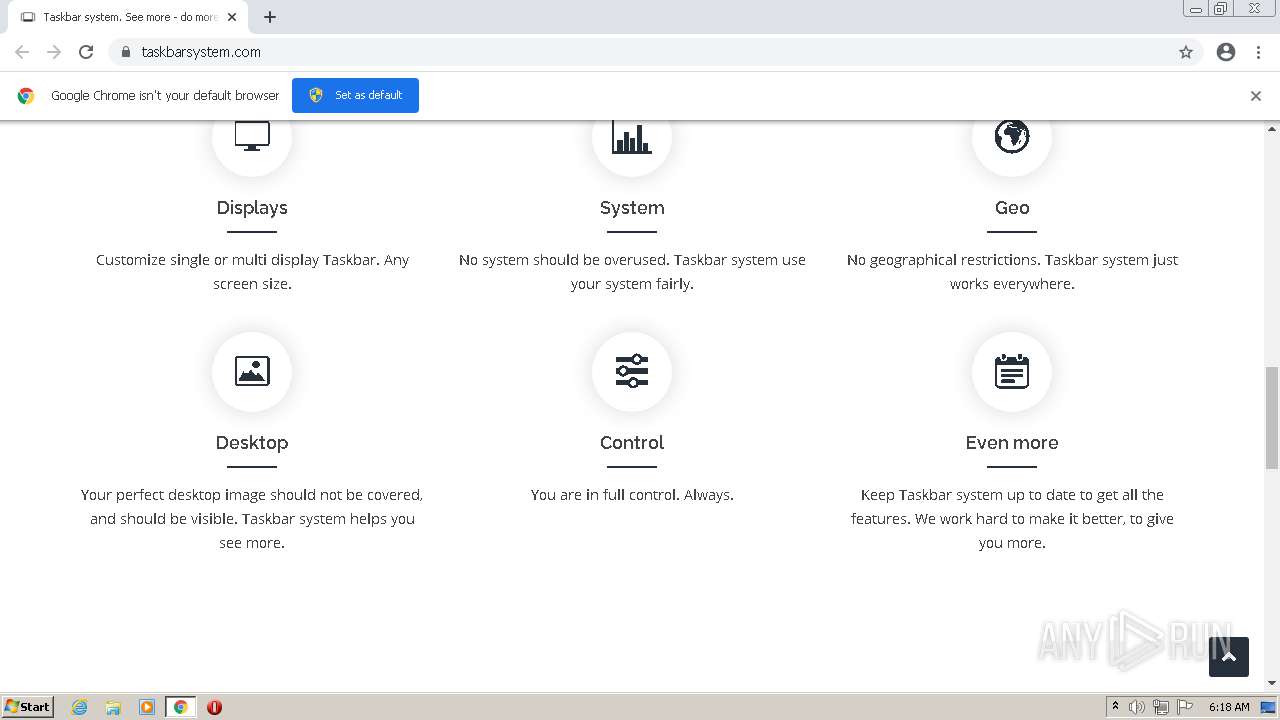1280x720 pixels.
Task: Click the Show desktop tray icon
Action: click(x=1270, y=707)
